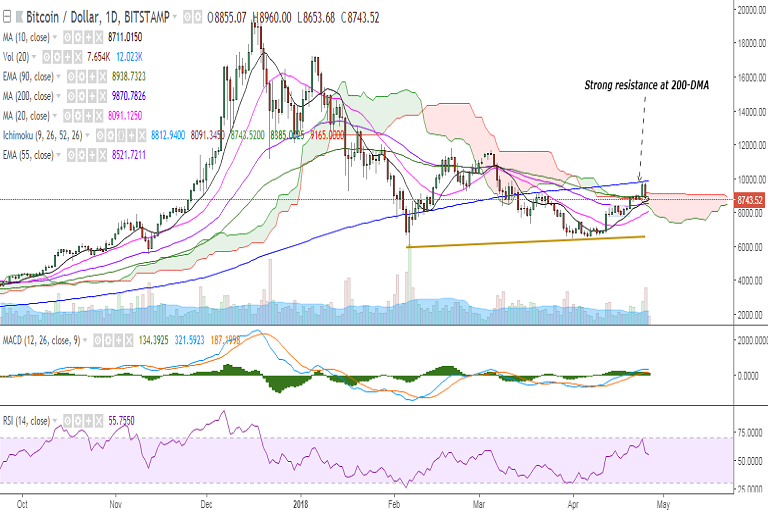Click plus icon on MA (20, close) row
The image size is (768, 512).
[x=89, y=116]
